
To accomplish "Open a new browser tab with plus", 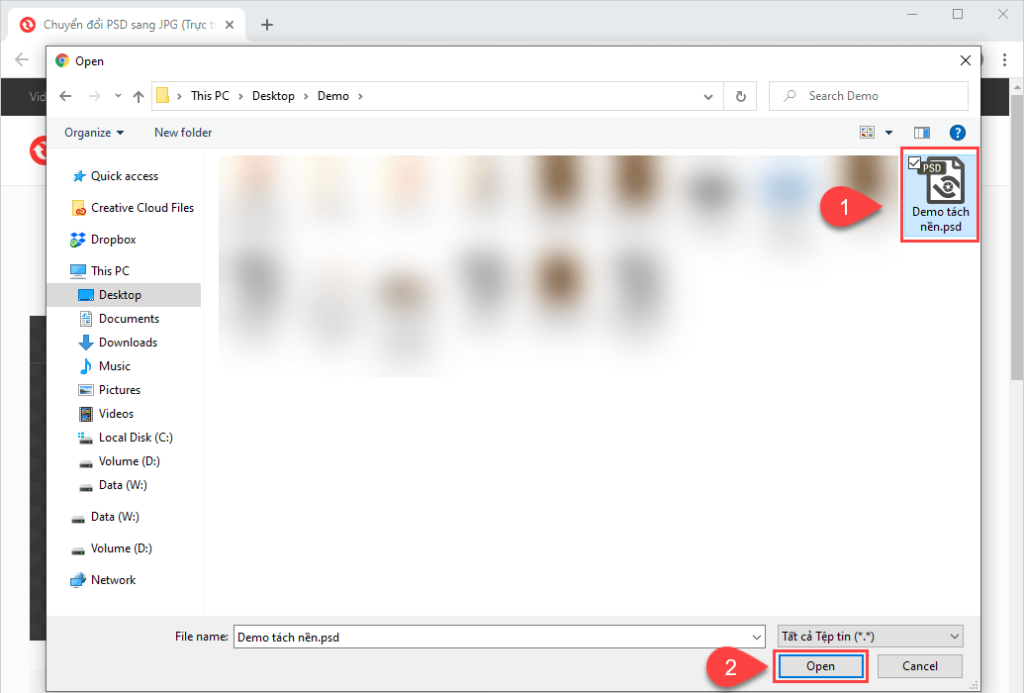I will (x=267, y=25).
